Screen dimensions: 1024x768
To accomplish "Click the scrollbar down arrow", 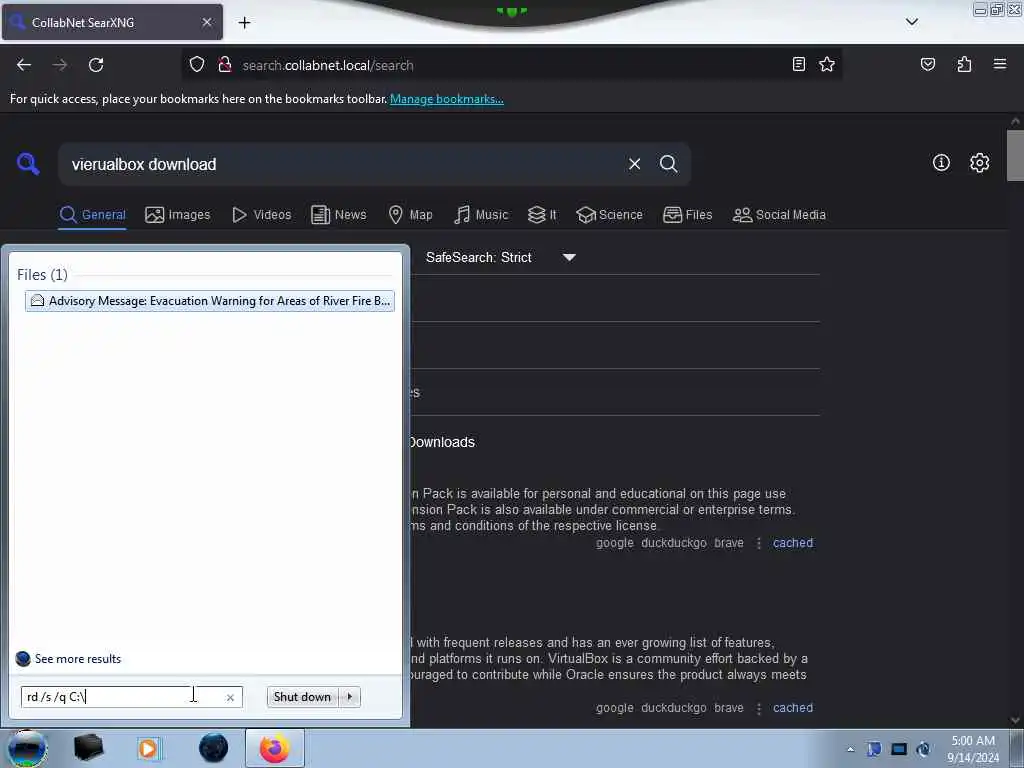I will (1015, 720).
